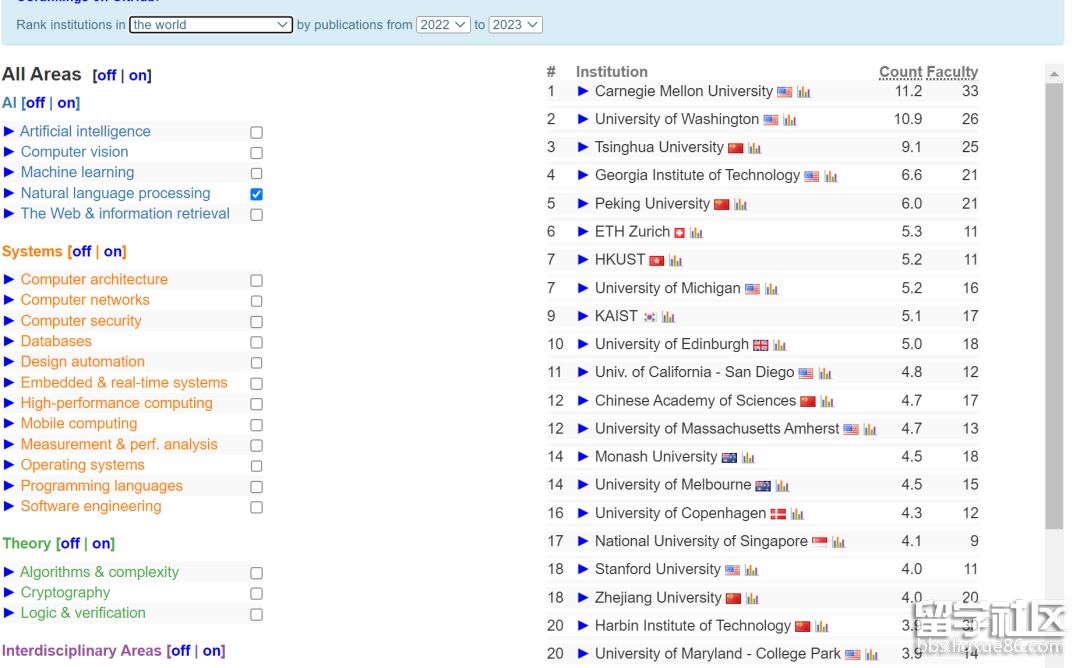Open the start year dropdown showing 2022
This screenshot has height=668, width=1080.
coord(444,25)
